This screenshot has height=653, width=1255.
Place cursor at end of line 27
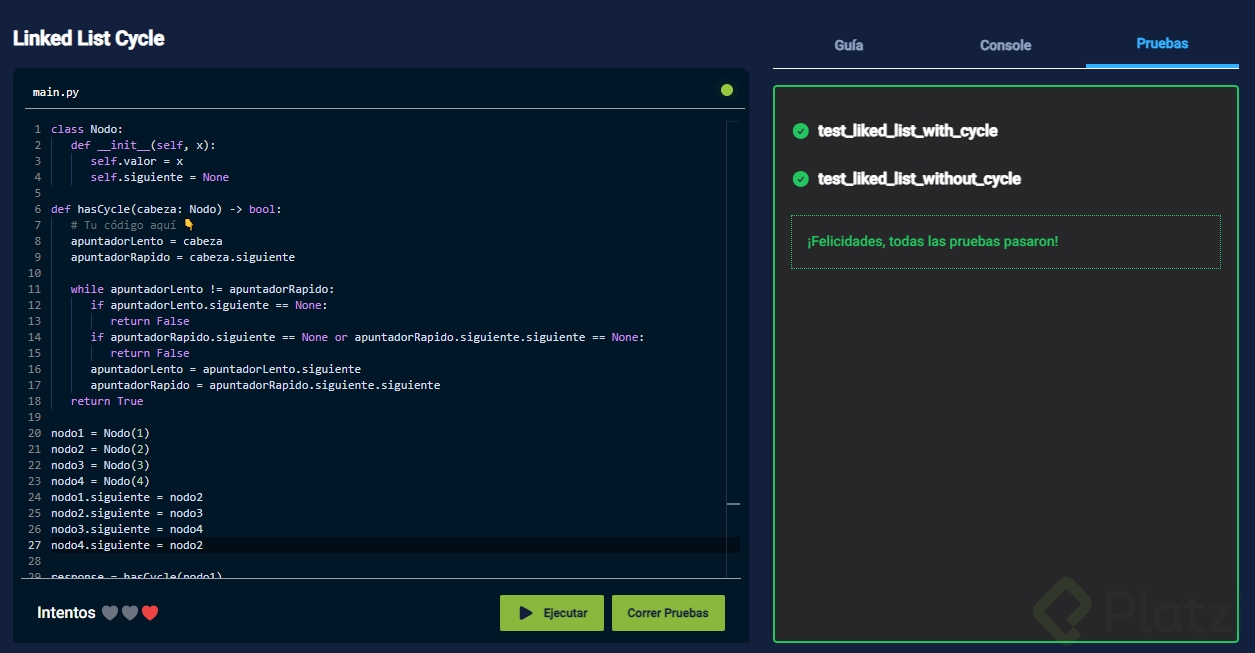pos(204,545)
